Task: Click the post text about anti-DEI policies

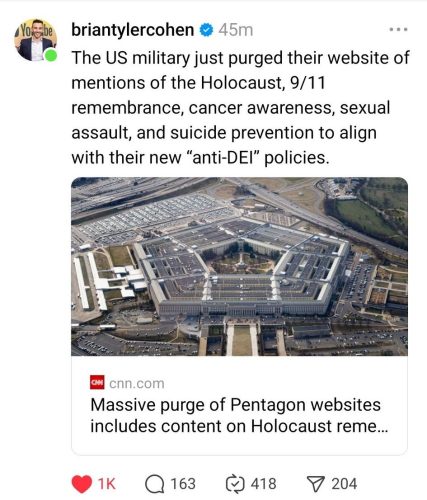Action: 240,108
